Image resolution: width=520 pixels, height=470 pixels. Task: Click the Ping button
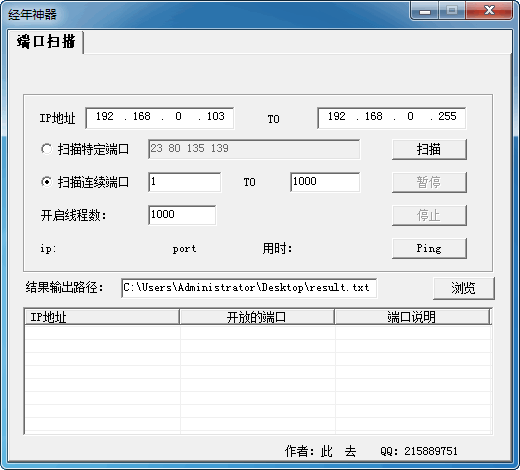coord(429,248)
